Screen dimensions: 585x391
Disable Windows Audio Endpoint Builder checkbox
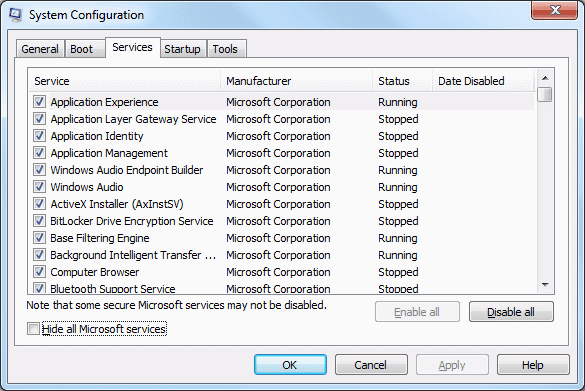40,169
